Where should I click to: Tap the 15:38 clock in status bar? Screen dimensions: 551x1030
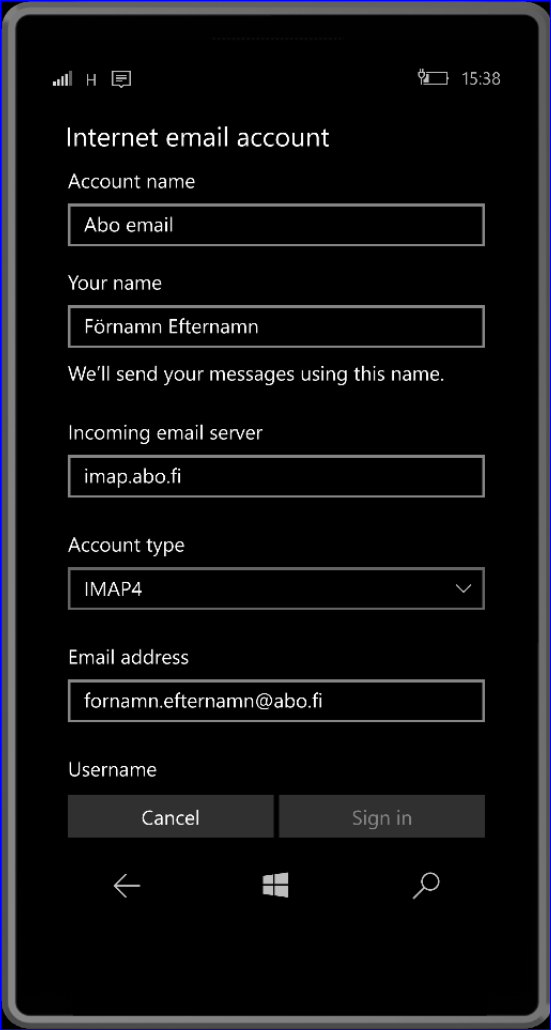(481, 79)
